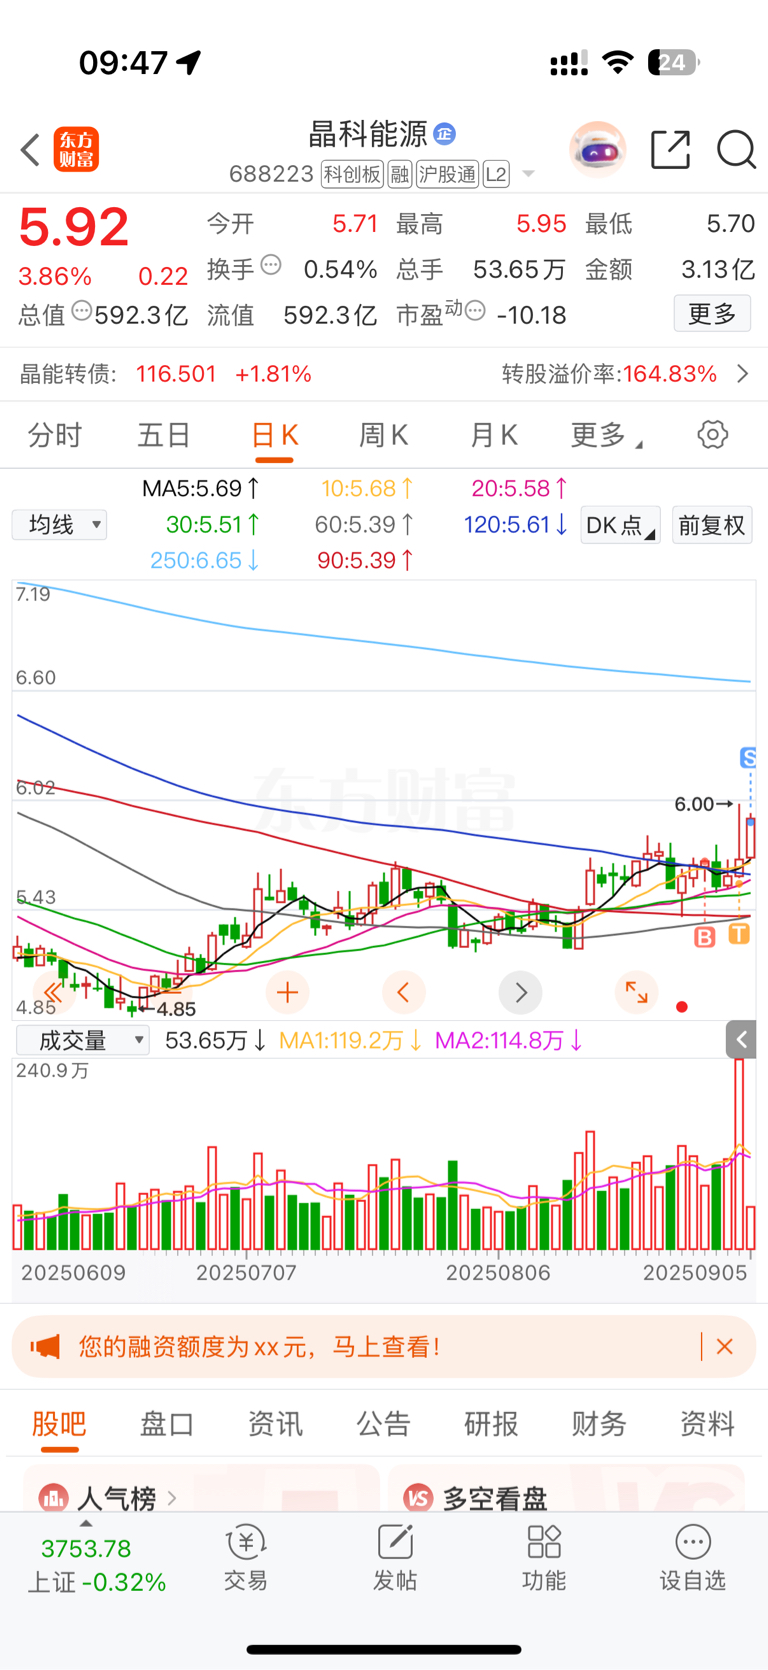Select the 日K tab

click(274, 435)
